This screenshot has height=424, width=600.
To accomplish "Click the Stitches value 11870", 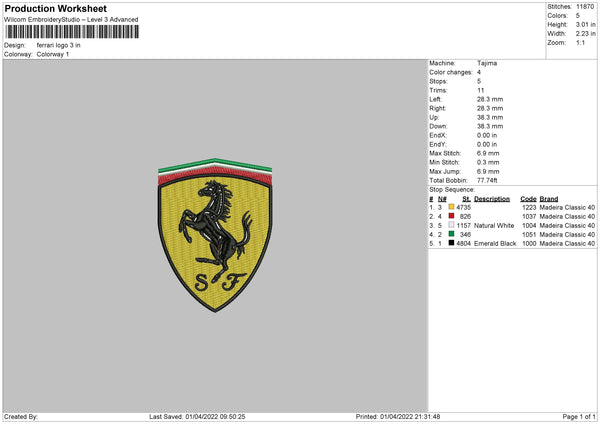I will pyautogui.click(x=585, y=7).
